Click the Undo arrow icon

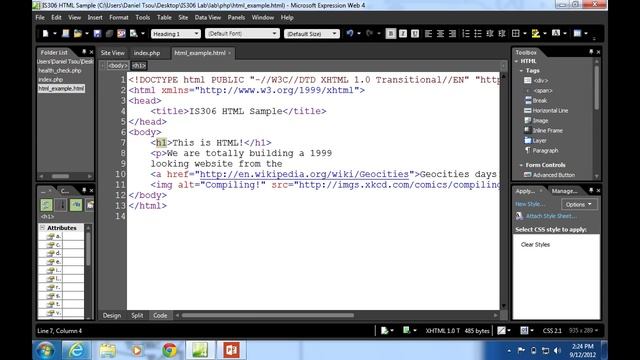point(350,33)
